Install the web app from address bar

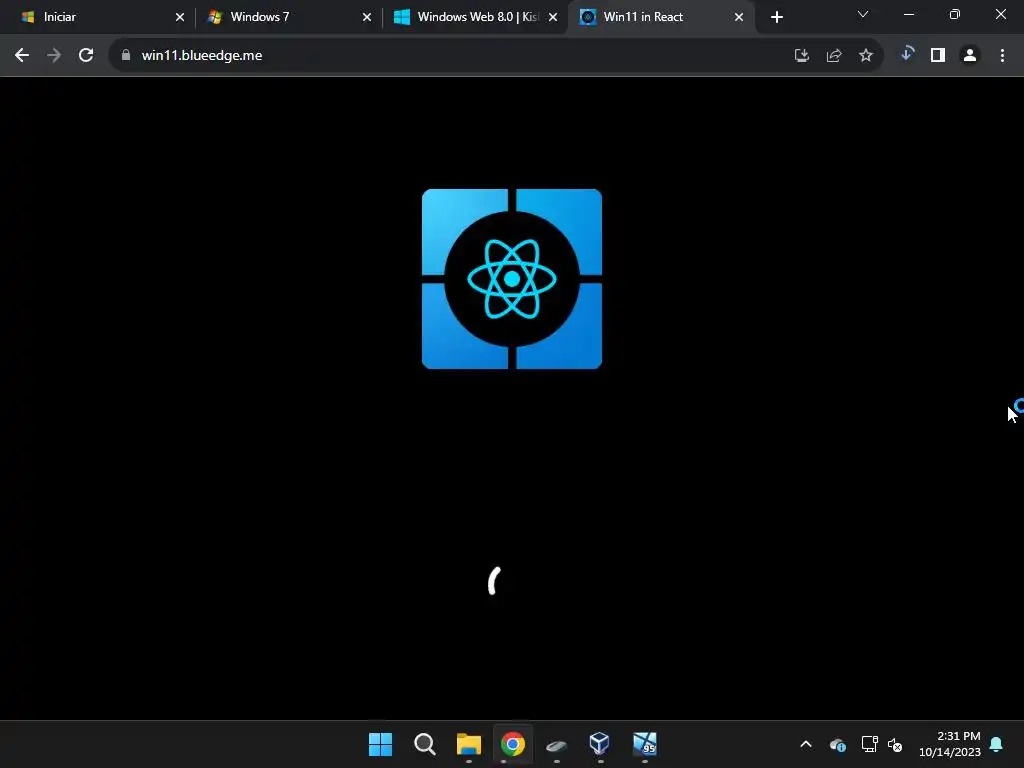click(x=802, y=56)
